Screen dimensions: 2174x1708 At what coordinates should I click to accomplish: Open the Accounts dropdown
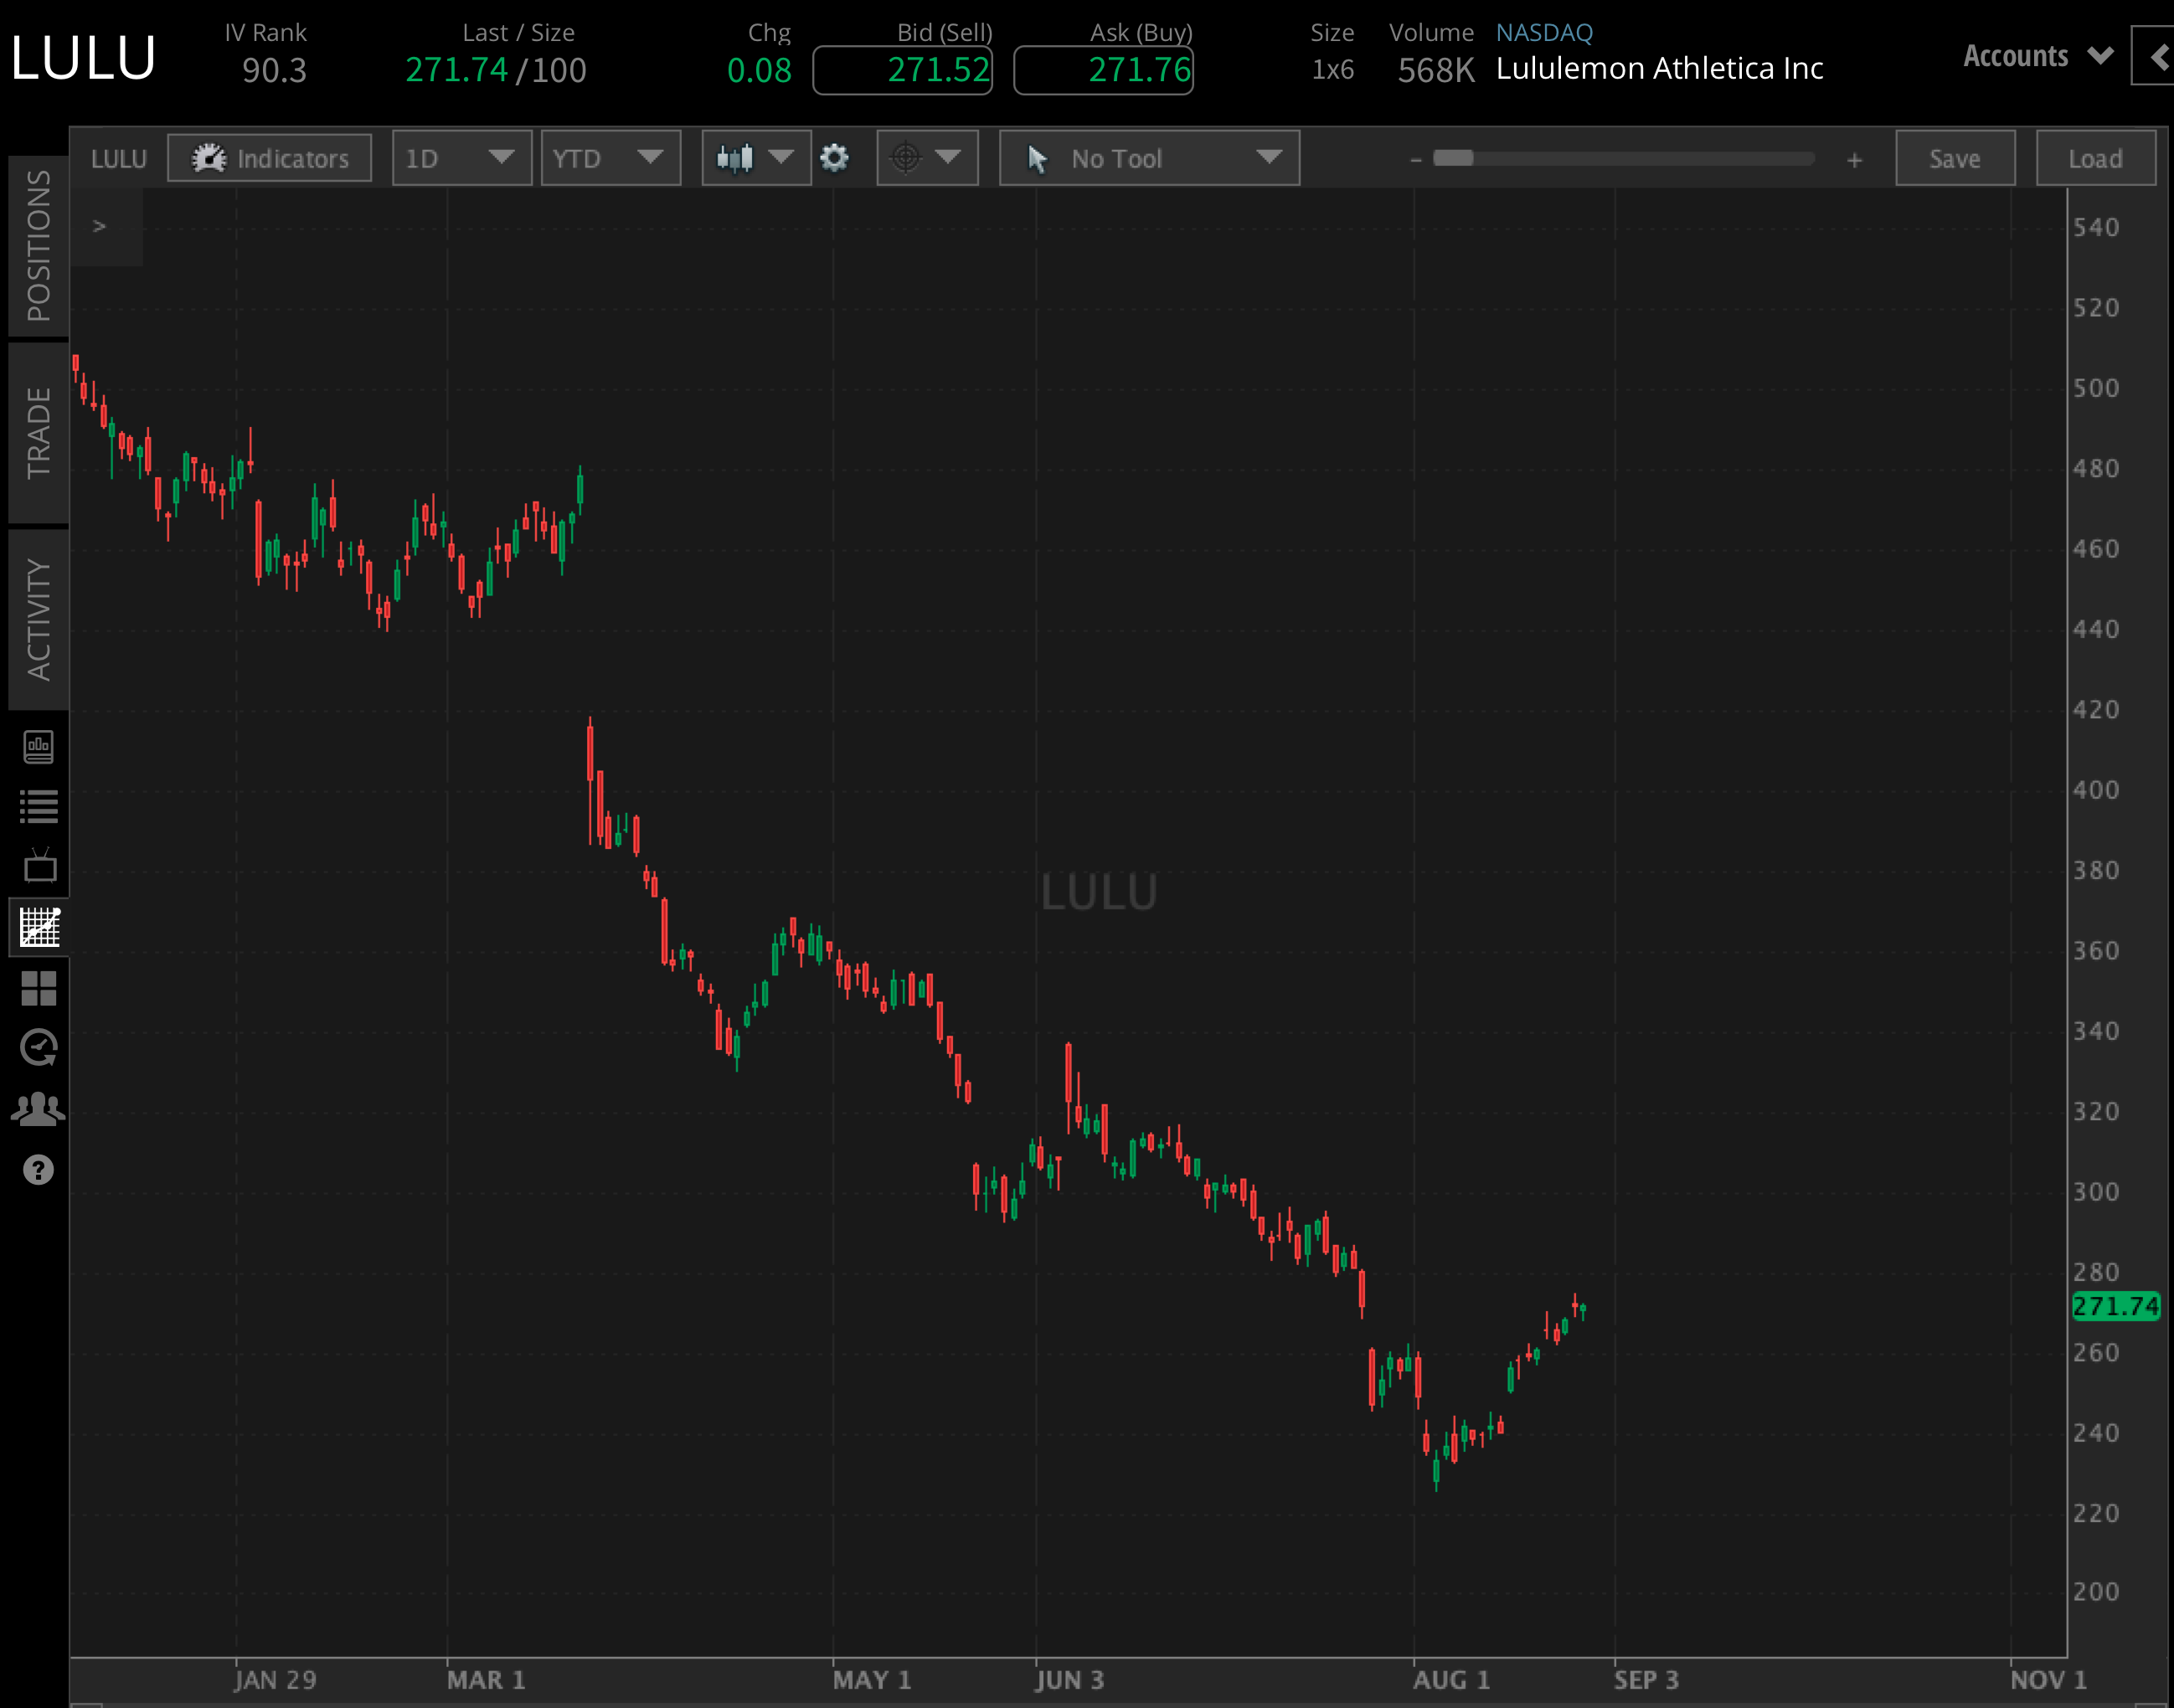click(x=2033, y=56)
